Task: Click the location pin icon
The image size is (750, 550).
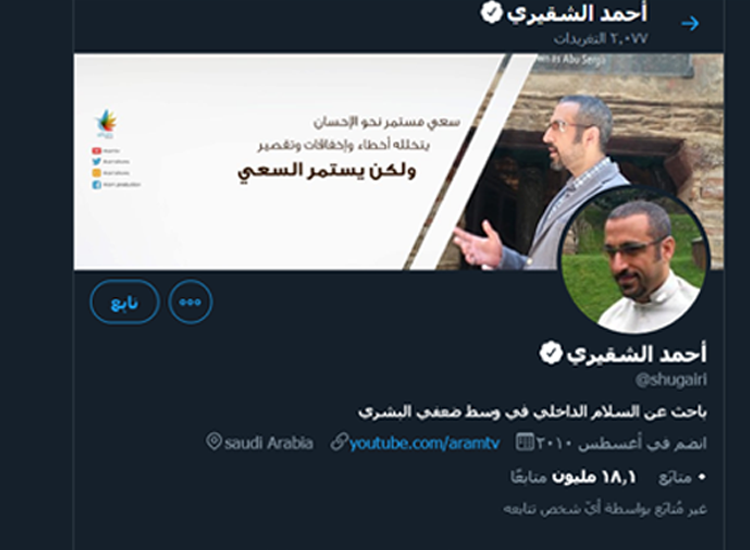Action: (214, 441)
